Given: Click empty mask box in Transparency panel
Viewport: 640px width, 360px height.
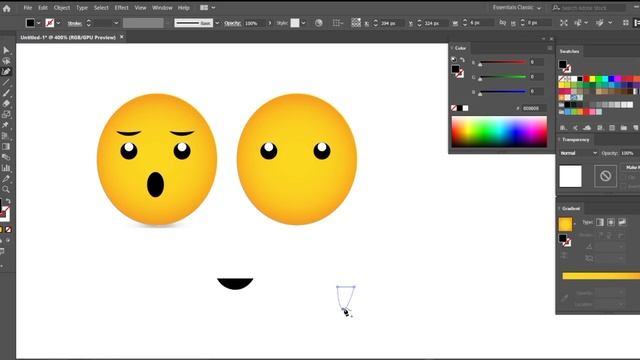Looking at the screenshot, I should tap(605, 176).
